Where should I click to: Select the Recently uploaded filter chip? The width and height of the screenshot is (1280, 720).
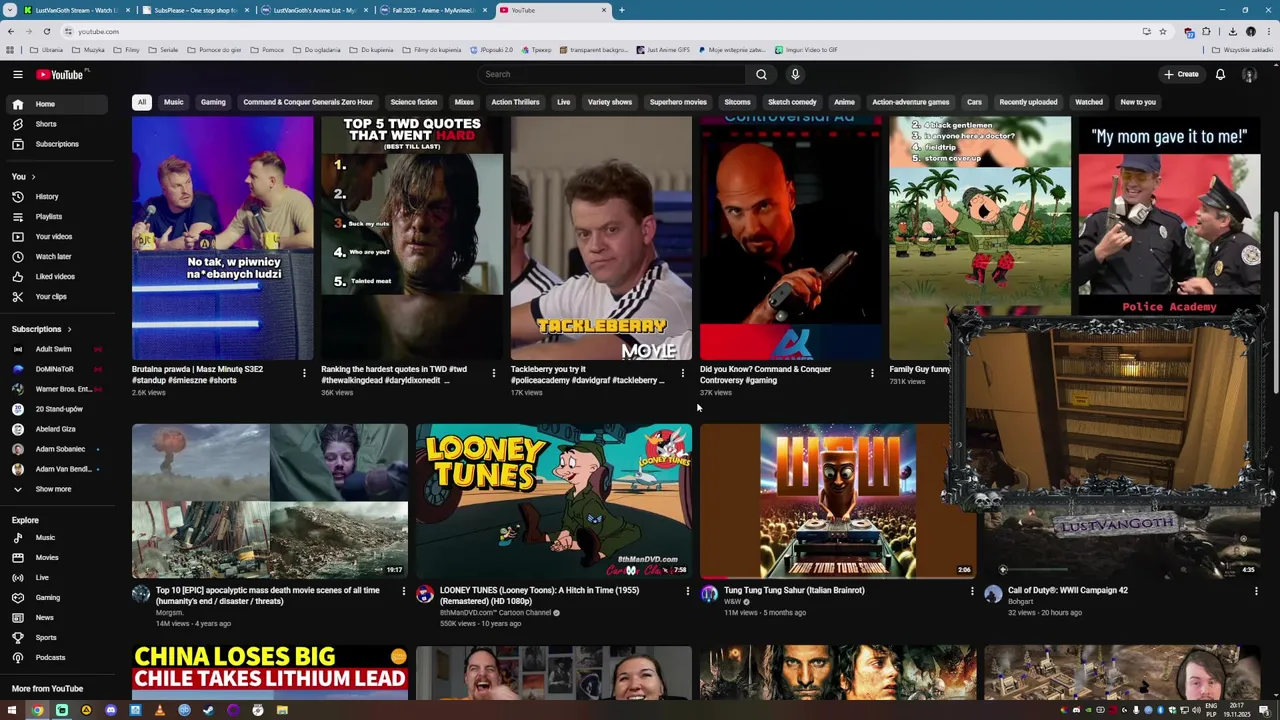[x=1028, y=102]
